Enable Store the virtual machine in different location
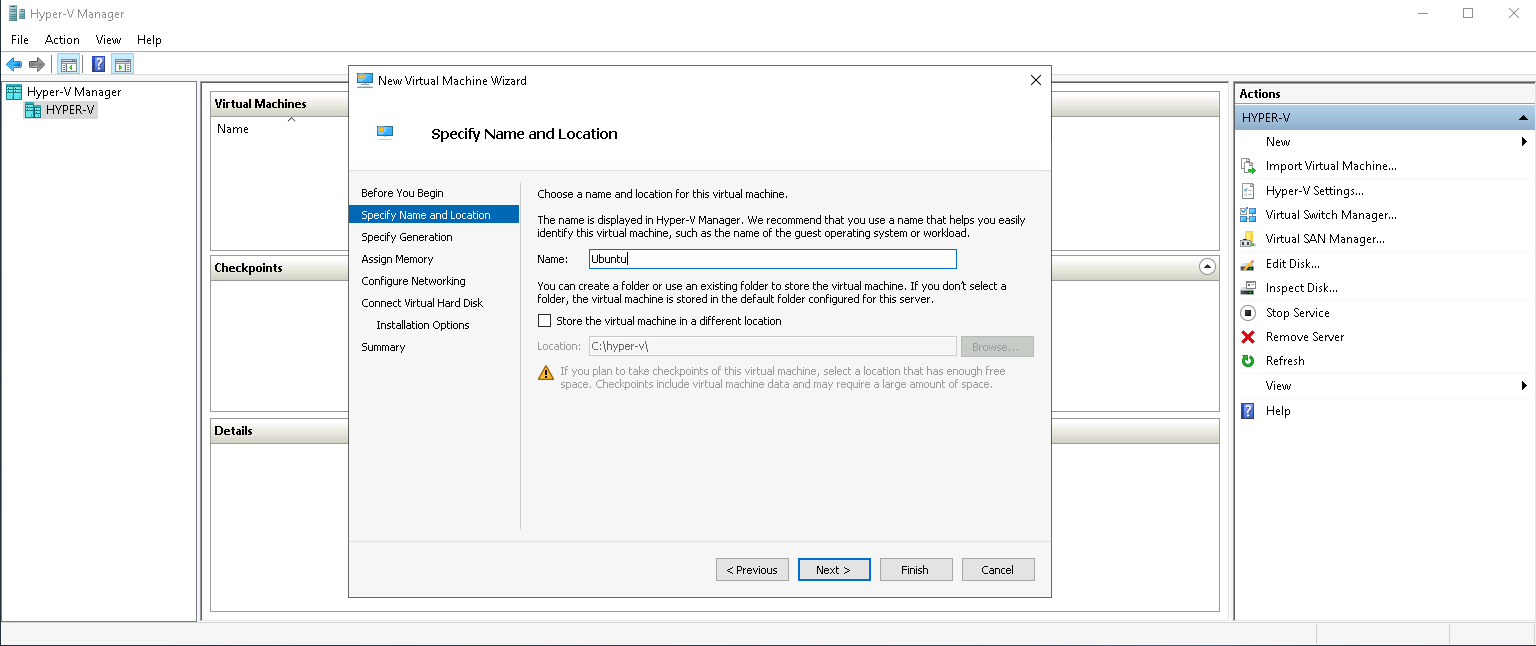 545,321
